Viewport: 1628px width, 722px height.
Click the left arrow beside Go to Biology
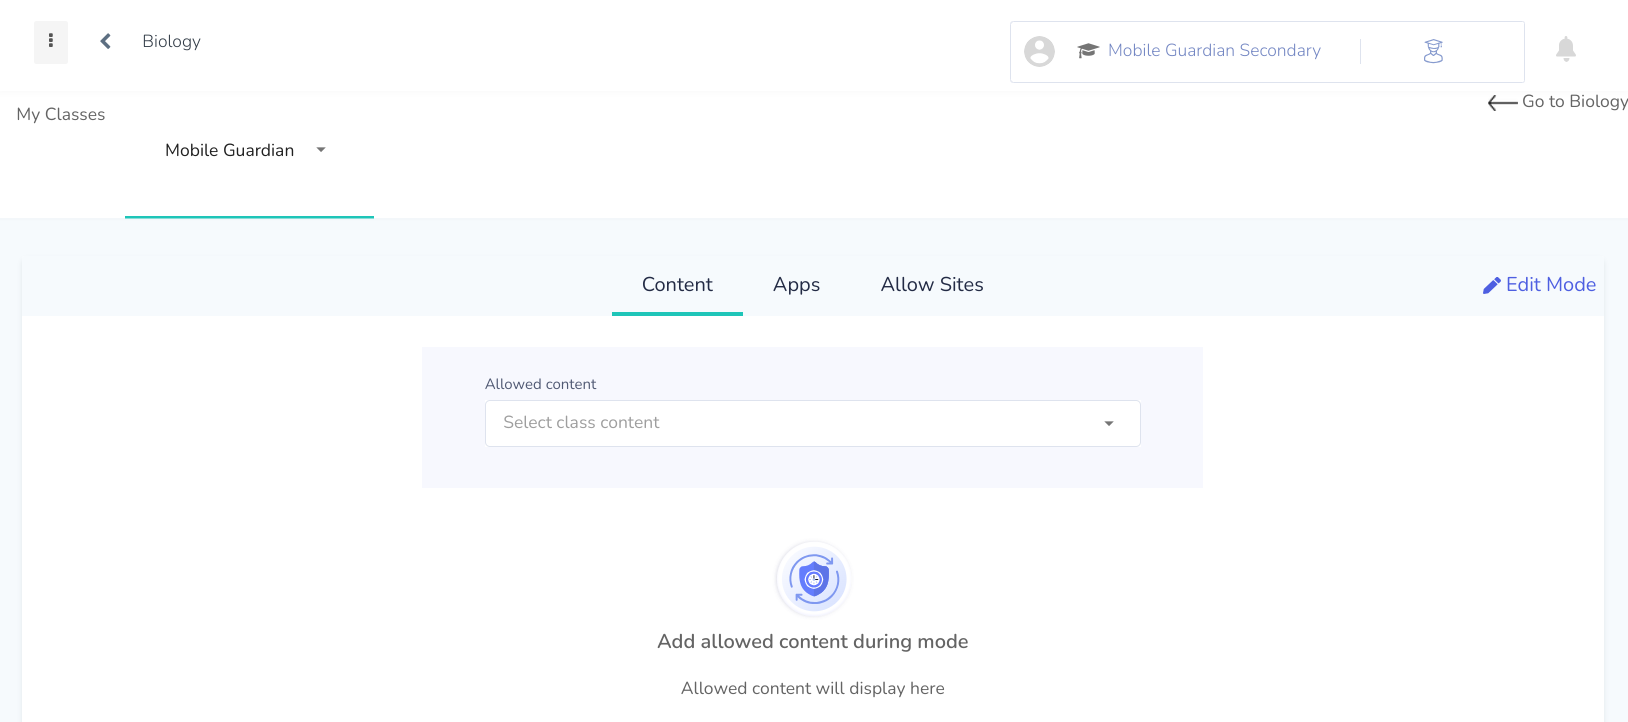[1502, 103]
